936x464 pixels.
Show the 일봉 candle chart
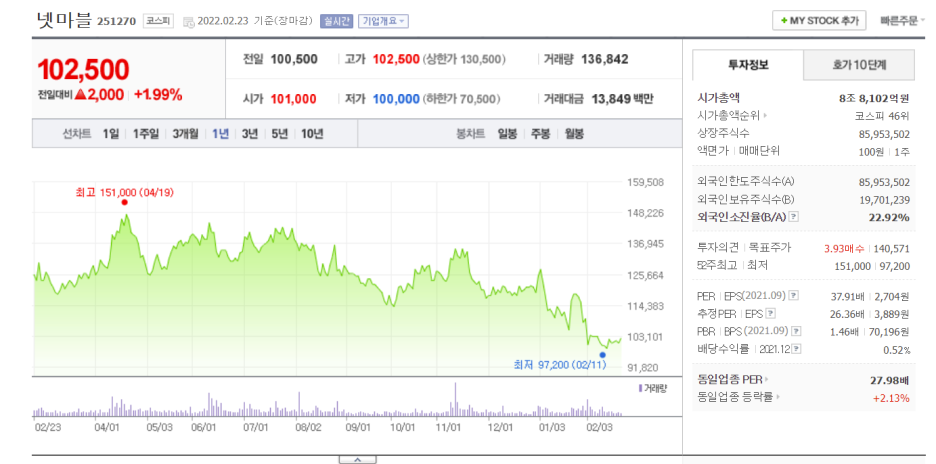(x=507, y=134)
